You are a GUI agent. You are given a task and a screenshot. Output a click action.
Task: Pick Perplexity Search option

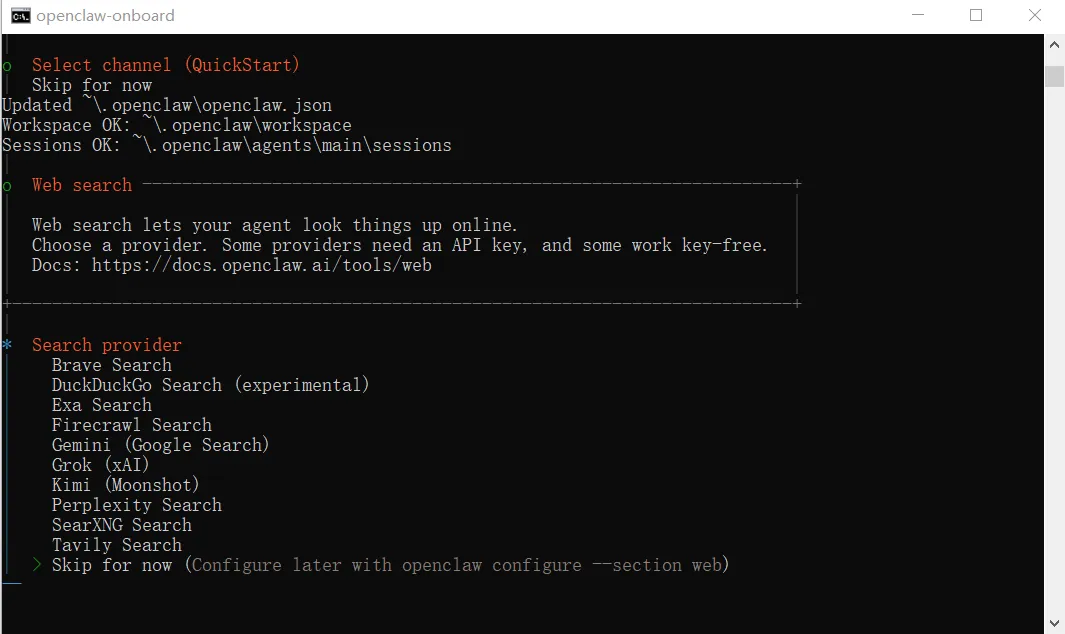[x=136, y=505]
